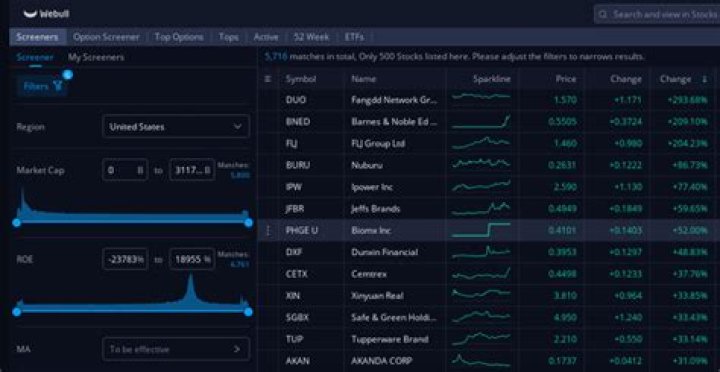
Task: Select the BURU symbol
Action: click(298, 165)
